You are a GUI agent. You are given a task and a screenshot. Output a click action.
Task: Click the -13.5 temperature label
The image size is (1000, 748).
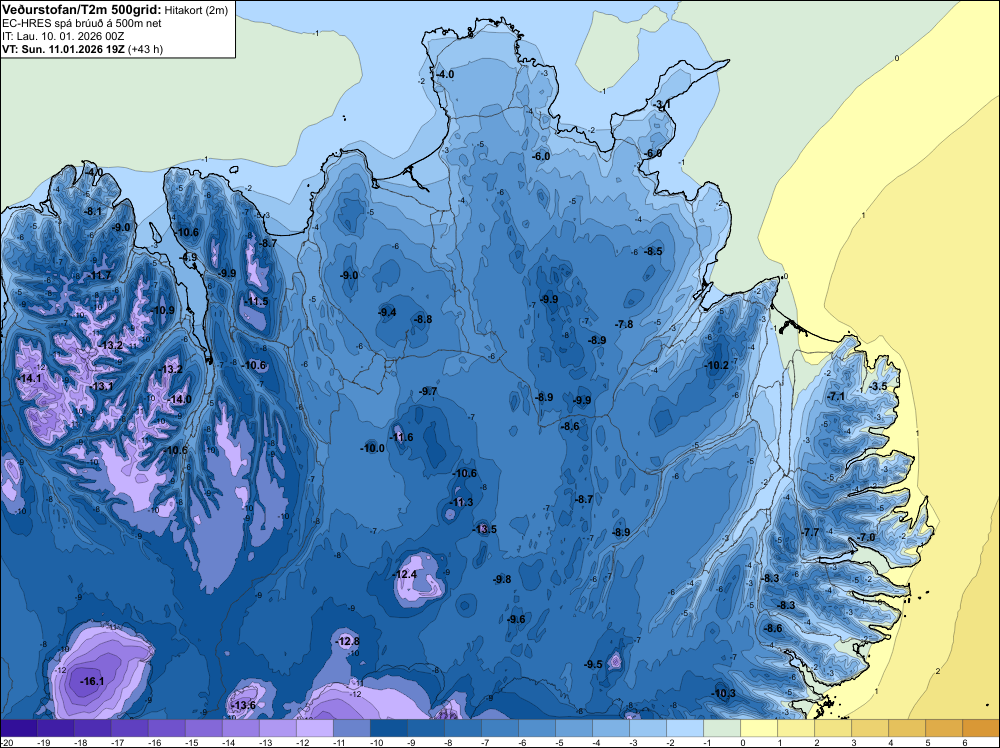click(x=485, y=529)
